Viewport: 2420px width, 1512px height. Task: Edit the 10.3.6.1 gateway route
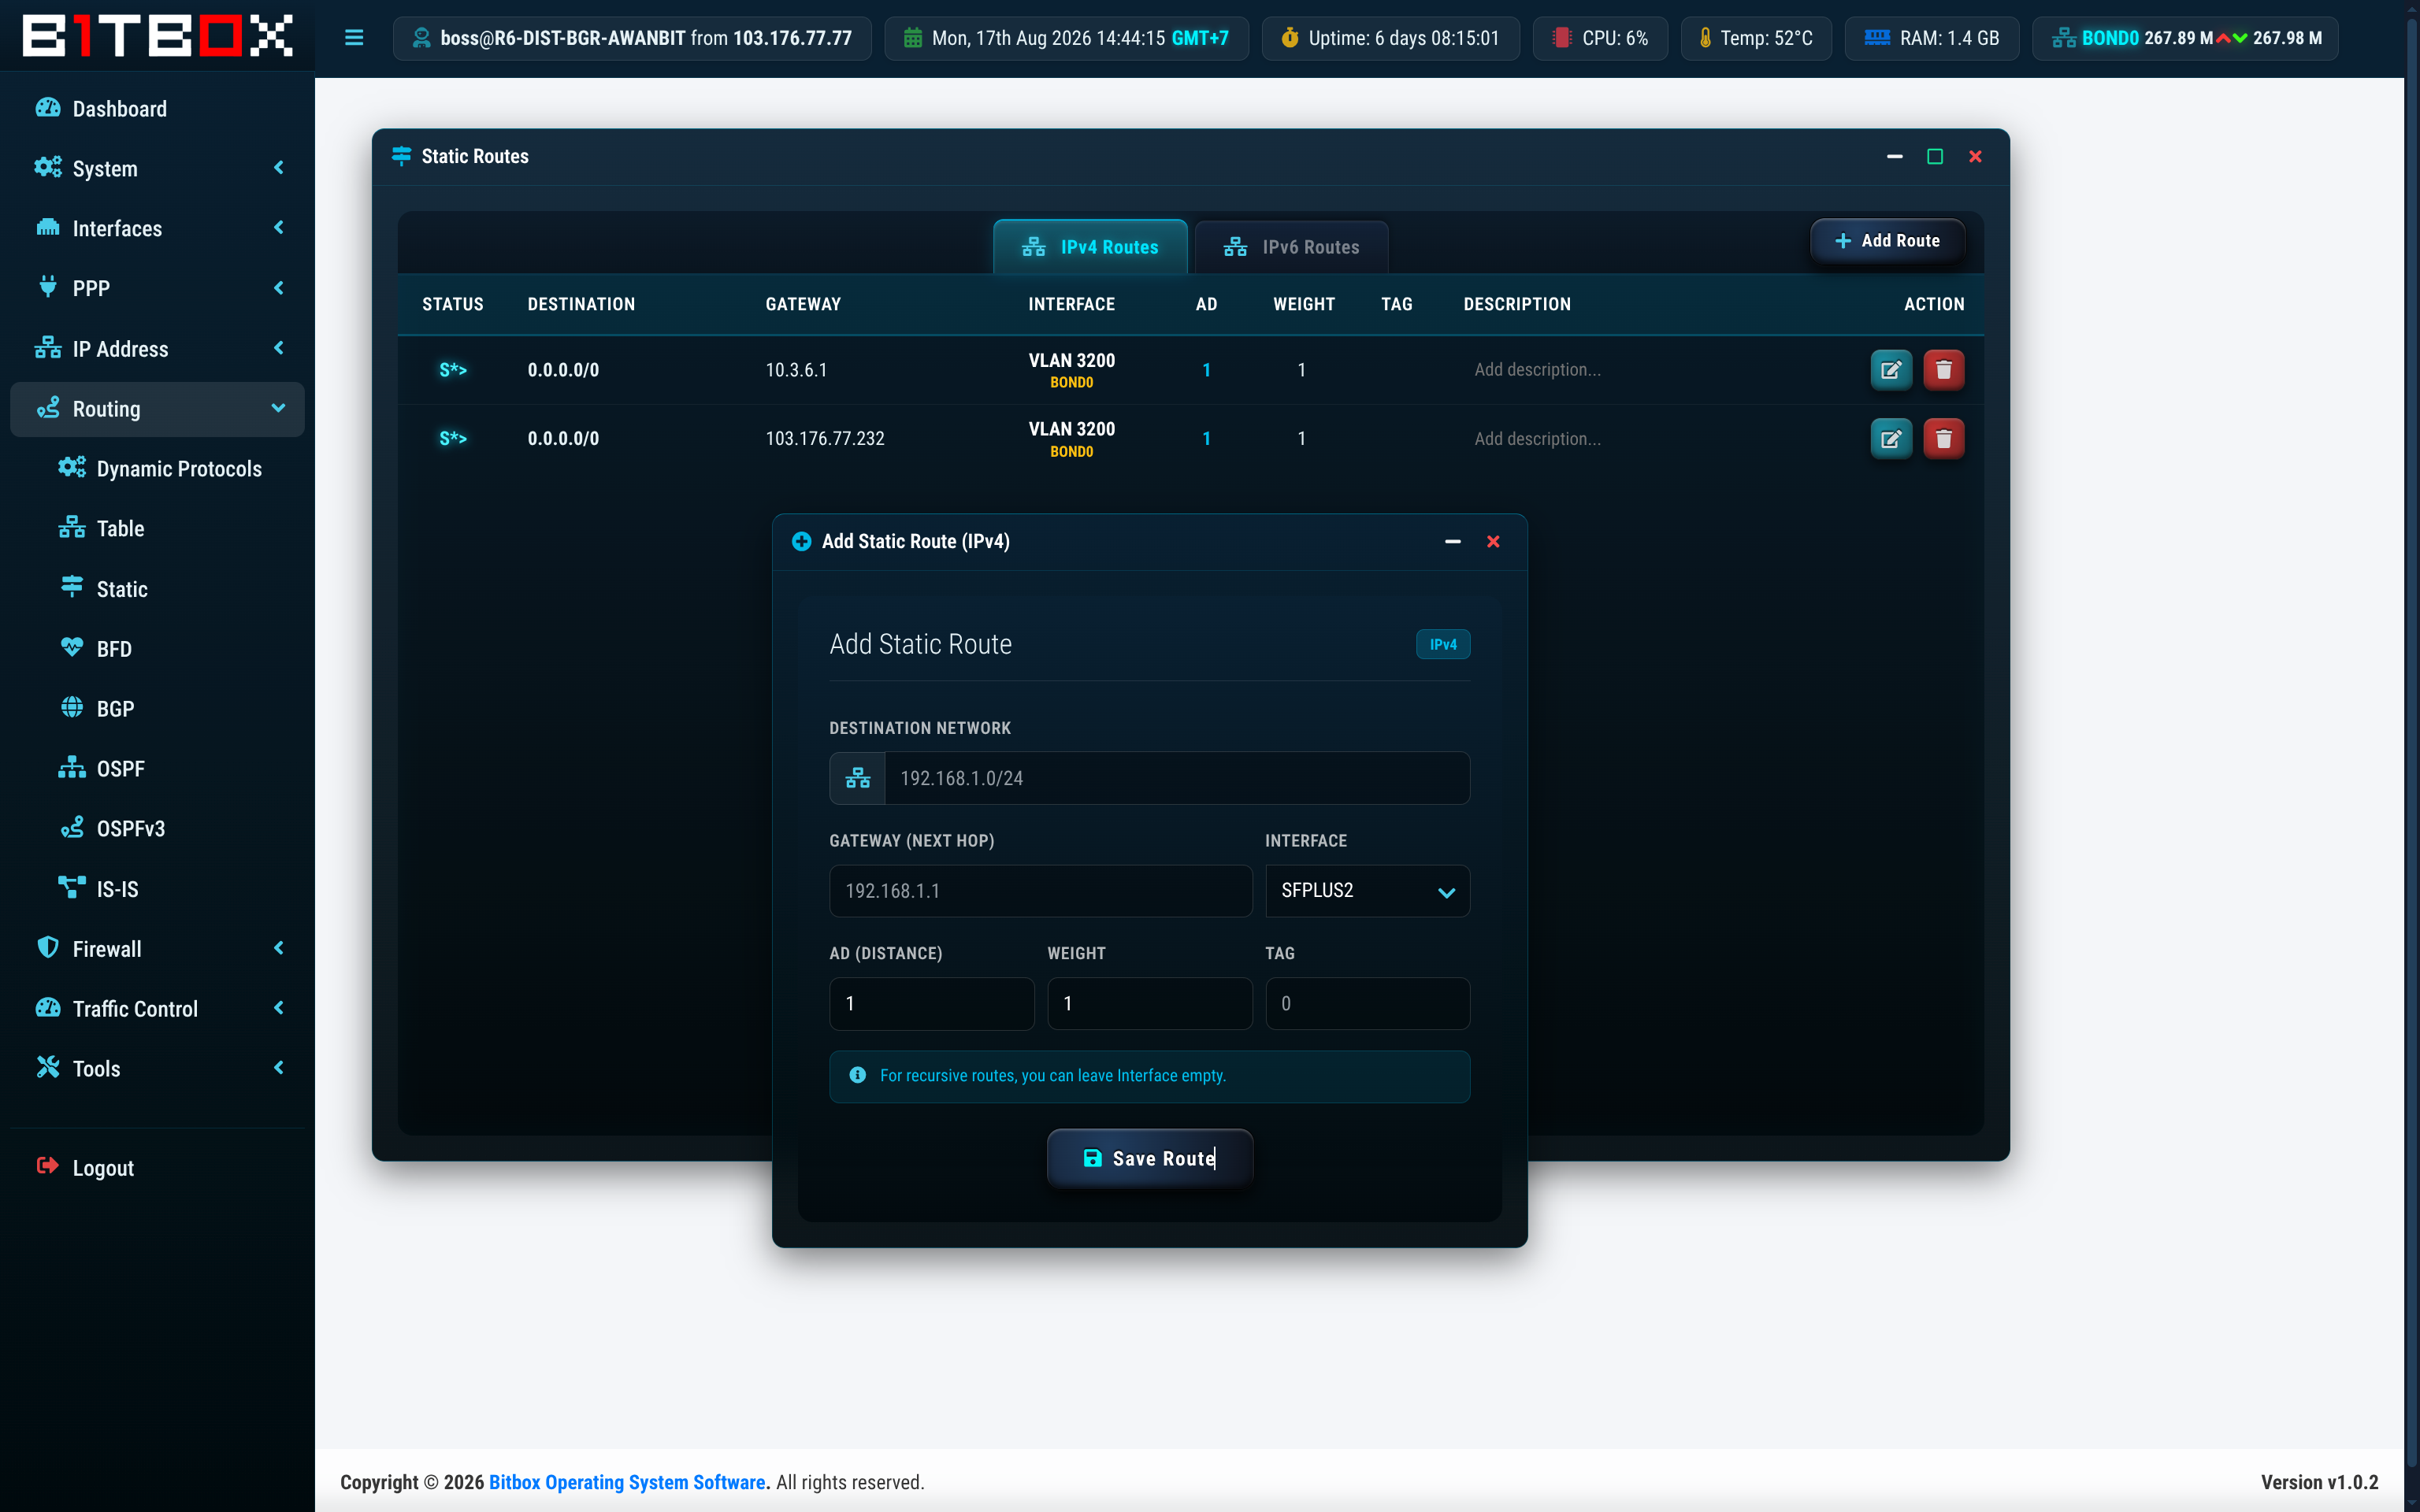tap(1890, 370)
